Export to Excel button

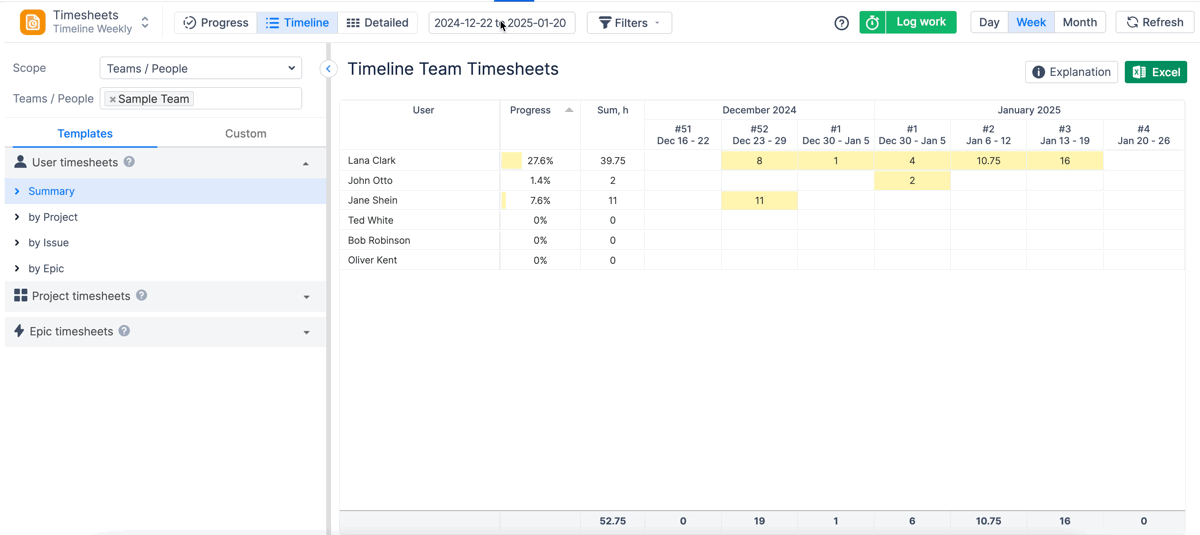1155,72
